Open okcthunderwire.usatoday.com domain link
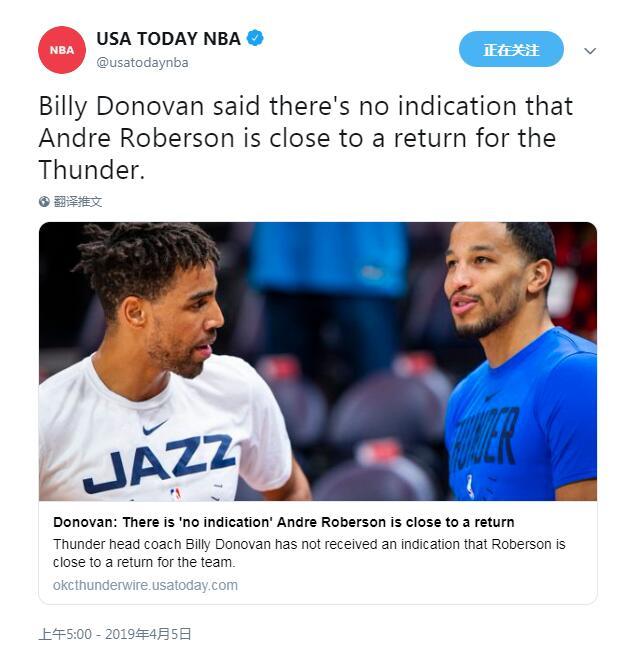The height and width of the screenshot is (652, 633). coord(145,585)
